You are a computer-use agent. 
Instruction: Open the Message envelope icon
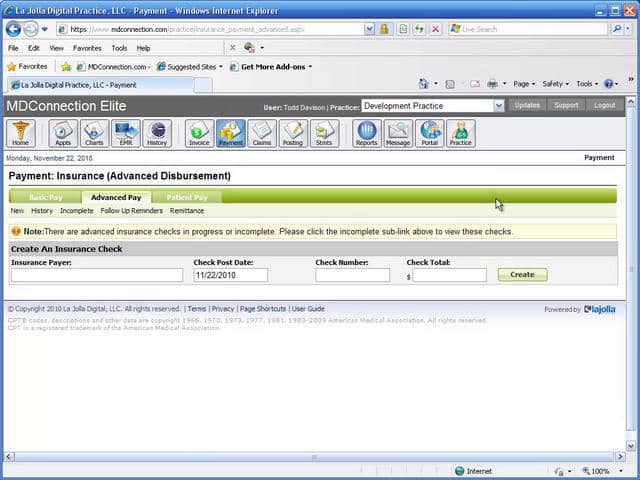[398, 133]
